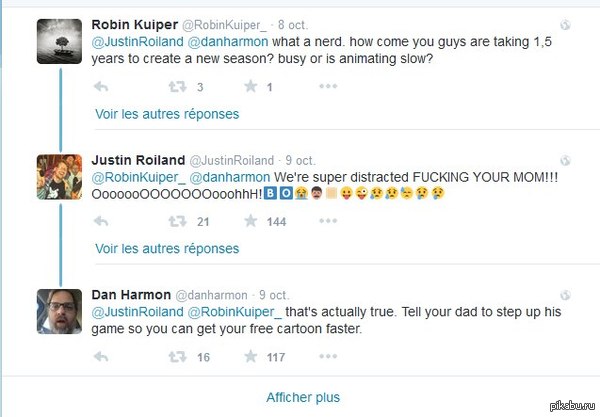Show other replies under Robin Kuiper's tweet

pyautogui.click(x=167, y=114)
